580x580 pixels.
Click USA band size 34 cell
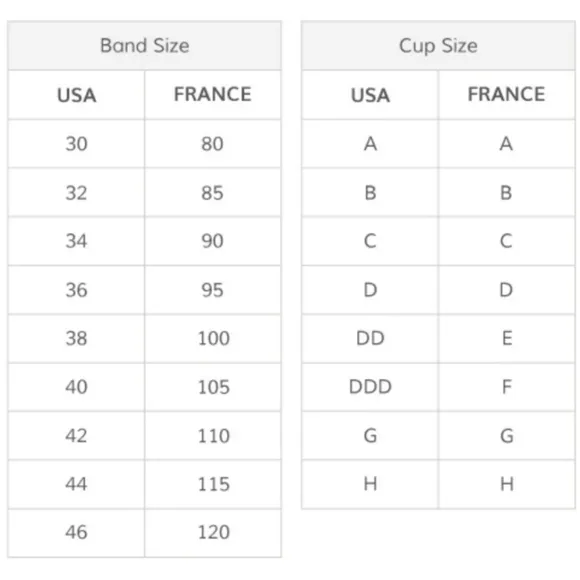tap(76, 241)
